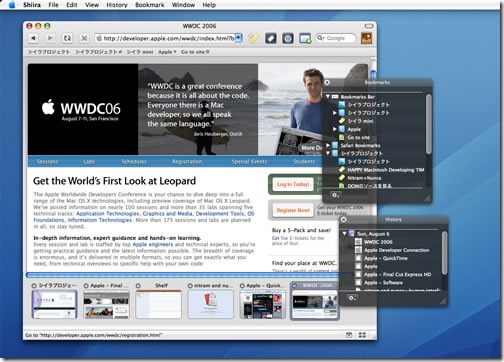The height and width of the screenshot is (362, 504).
Task: Open the View menu
Action: point(92,5)
